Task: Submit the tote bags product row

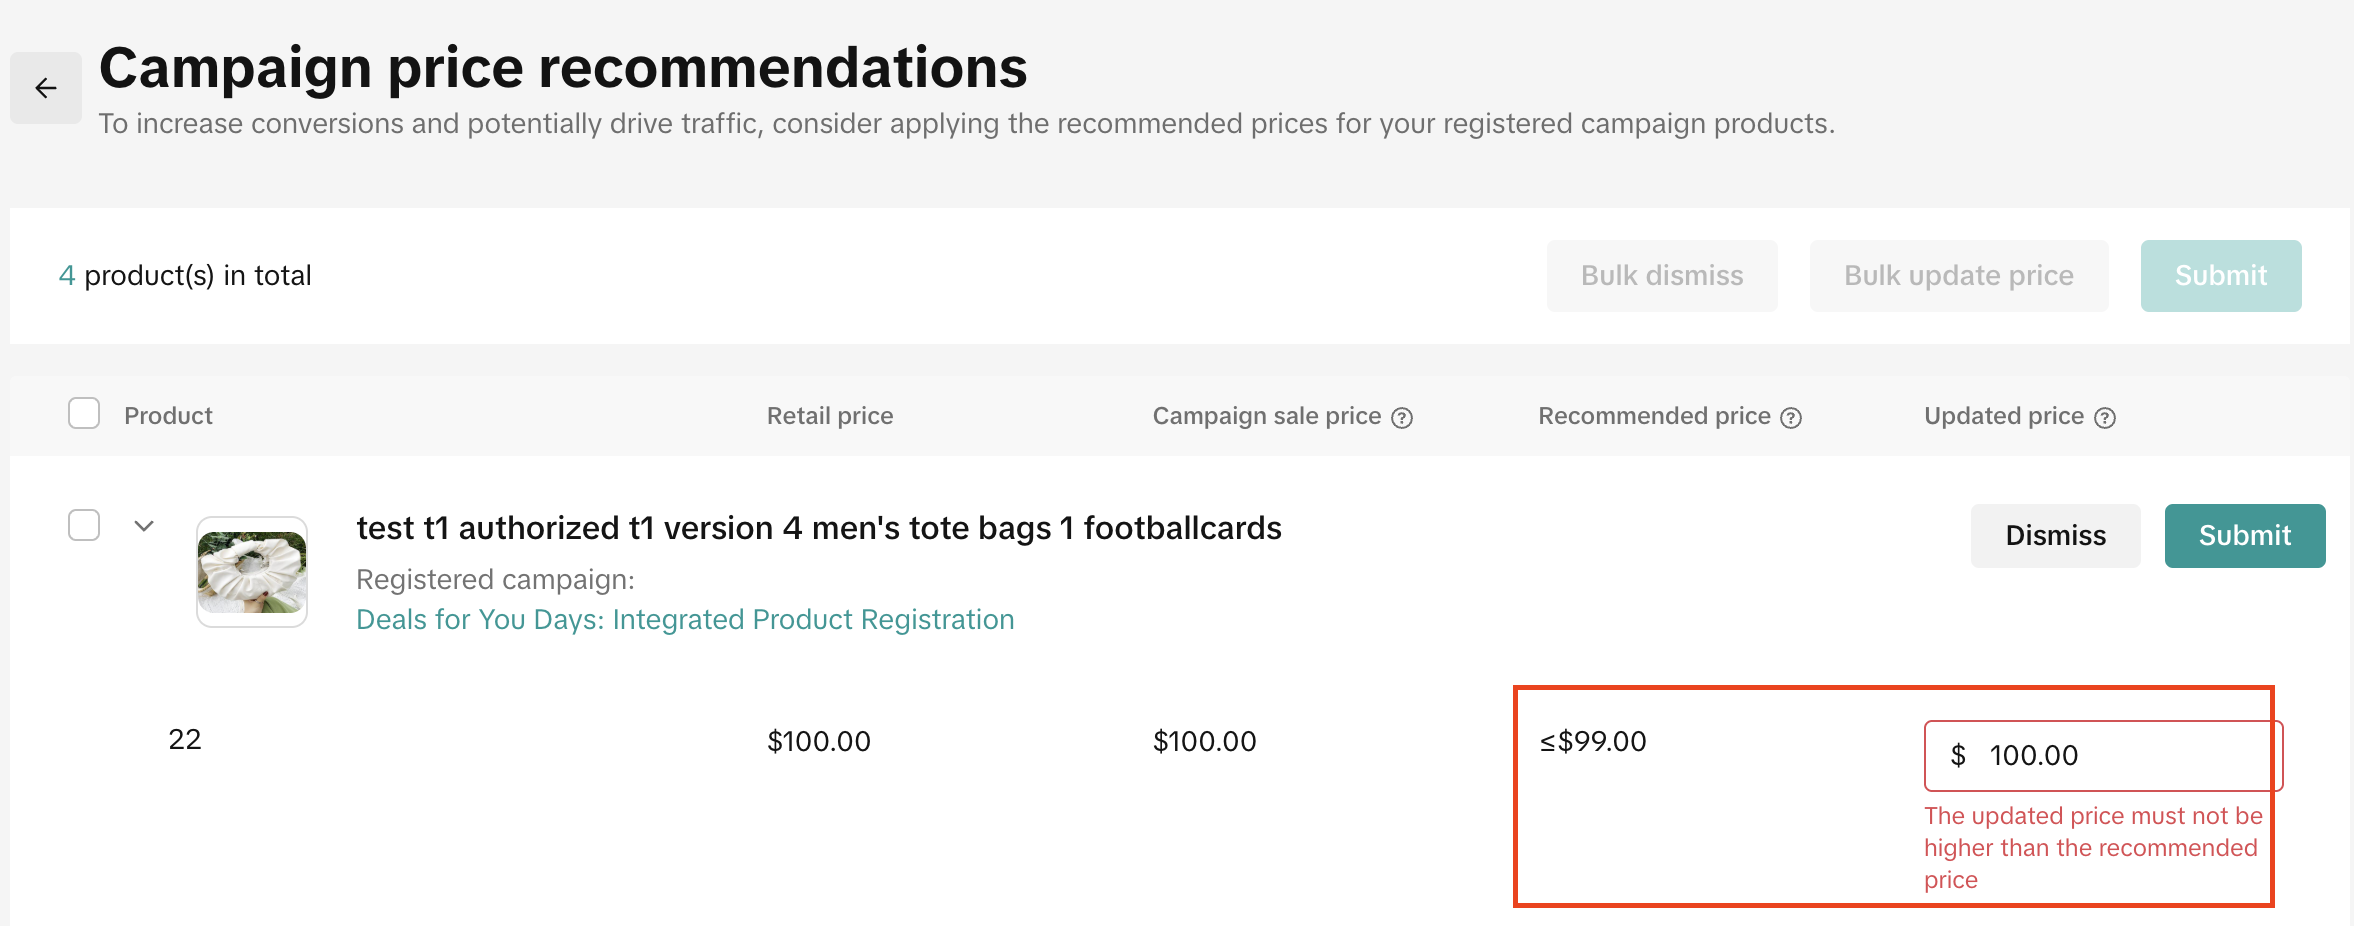Action: (2244, 536)
